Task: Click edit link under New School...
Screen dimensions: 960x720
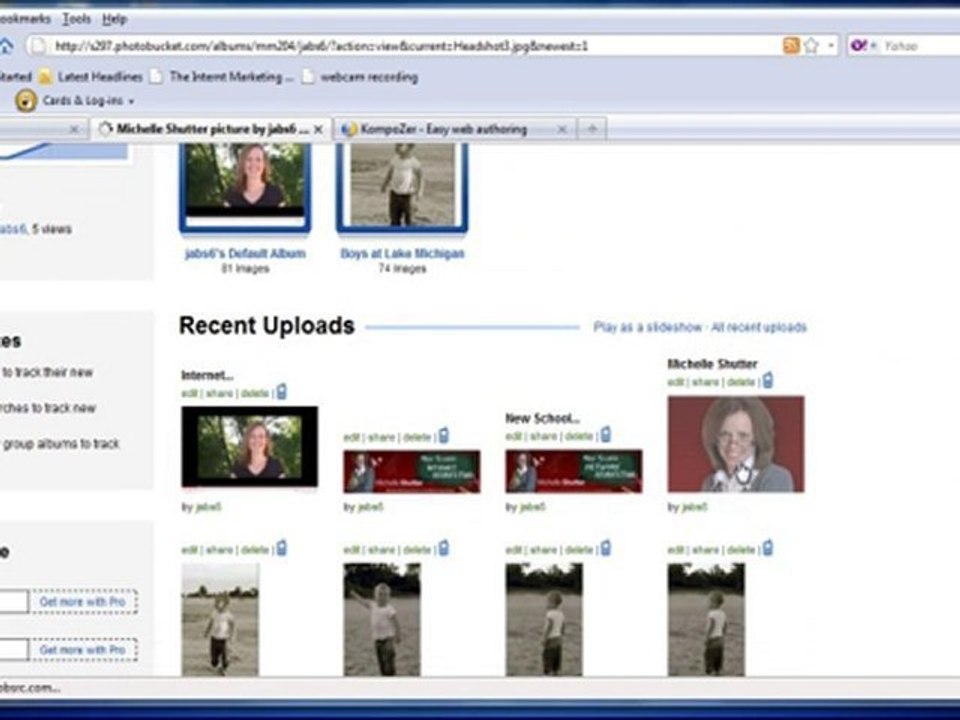Action: pyautogui.click(x=513, y=437)
